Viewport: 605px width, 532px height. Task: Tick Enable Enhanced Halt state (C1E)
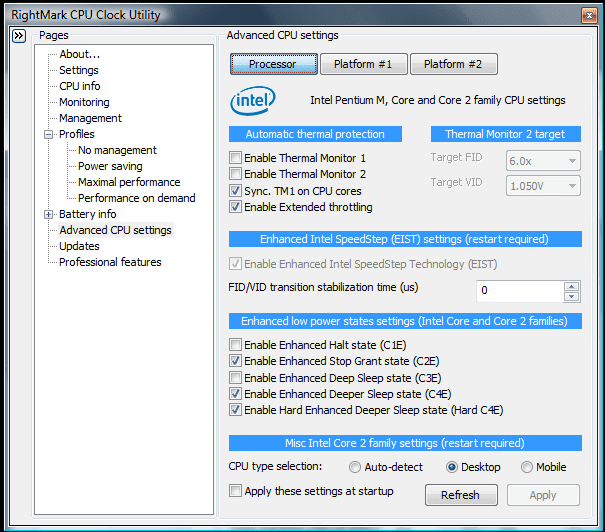(235, 345)
